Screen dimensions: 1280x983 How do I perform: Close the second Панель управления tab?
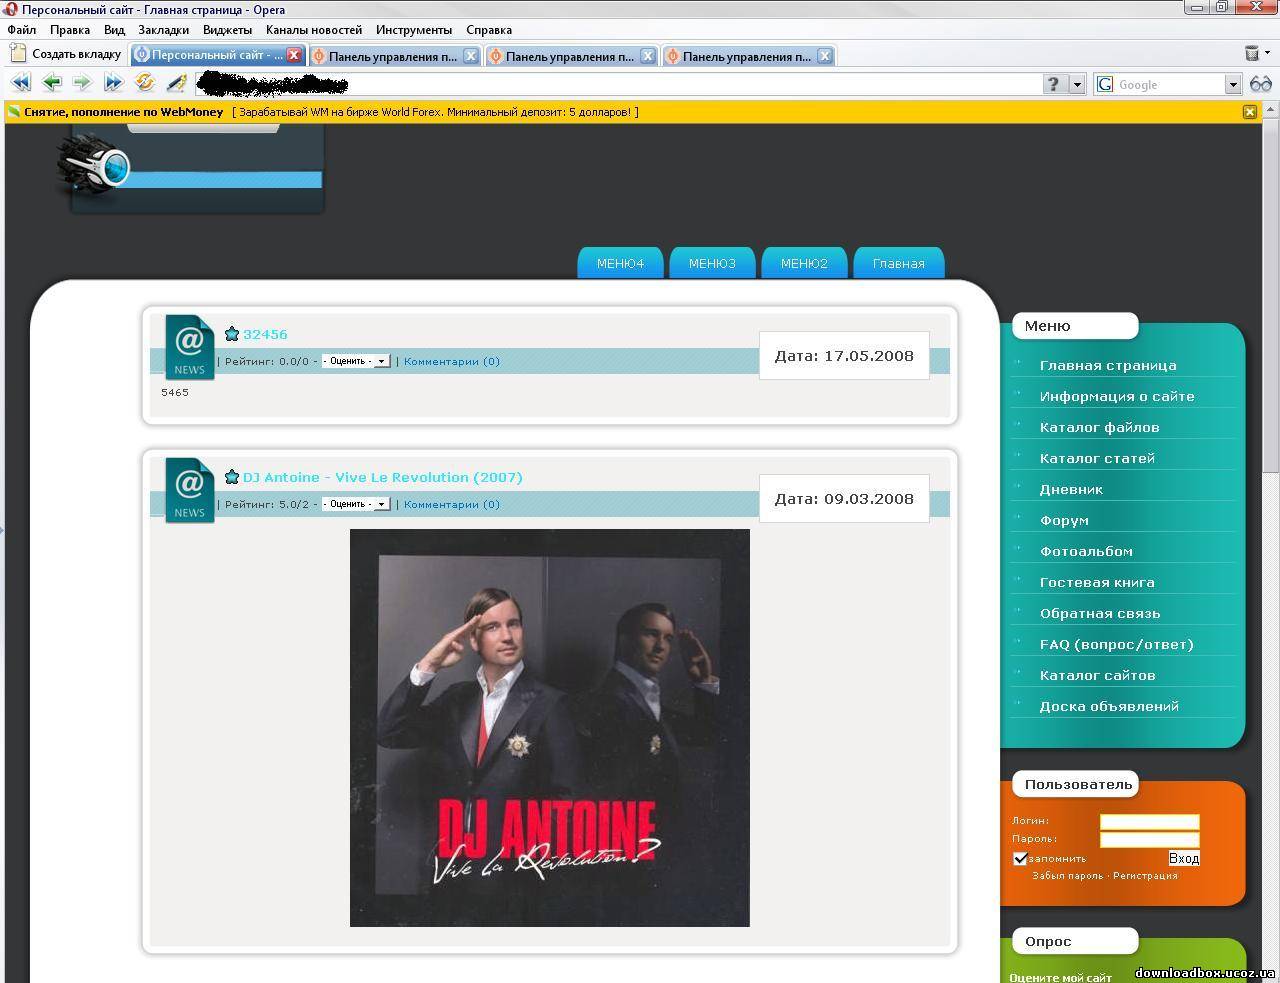coord(647,56)
